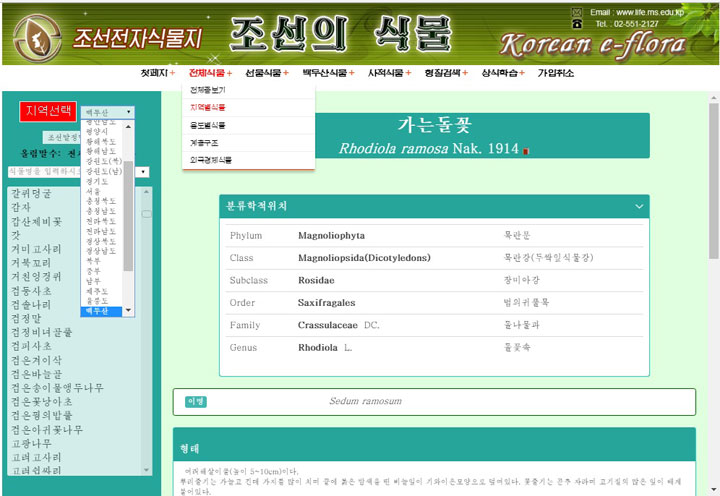The image size is (720, 496).
Task: Choose 외국경제식물 from the submenu
Action: [x=248, y=160]
